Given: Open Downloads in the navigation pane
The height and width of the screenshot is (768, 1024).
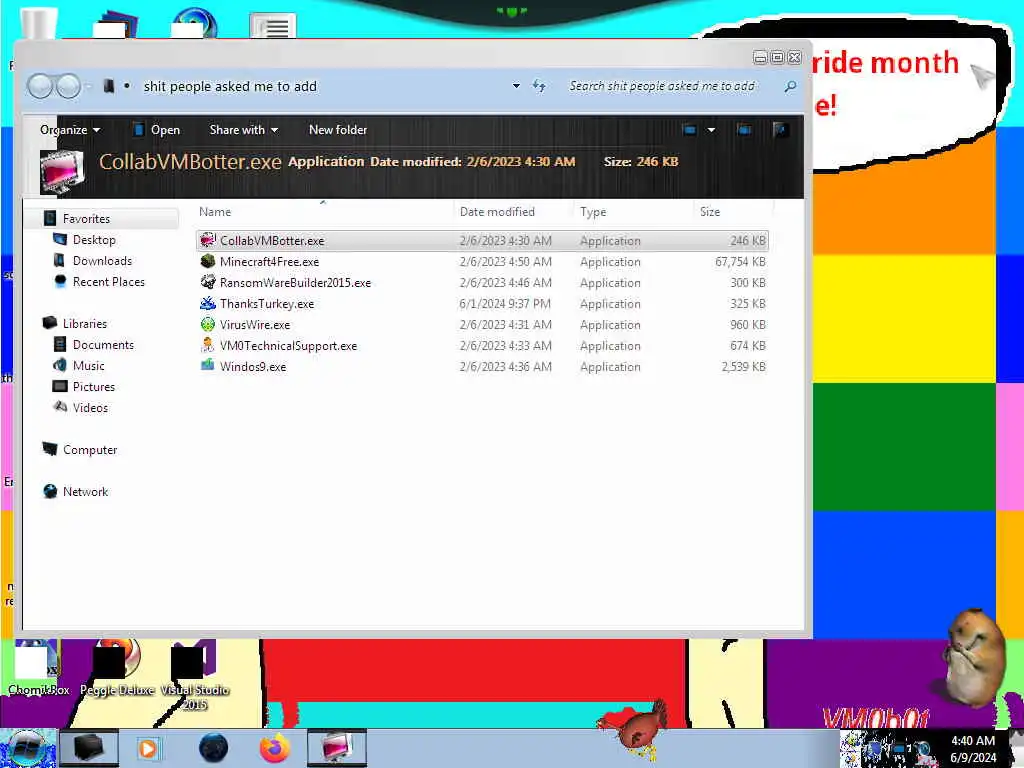Looking at the screenshot, I should click(x=102, y=261).
